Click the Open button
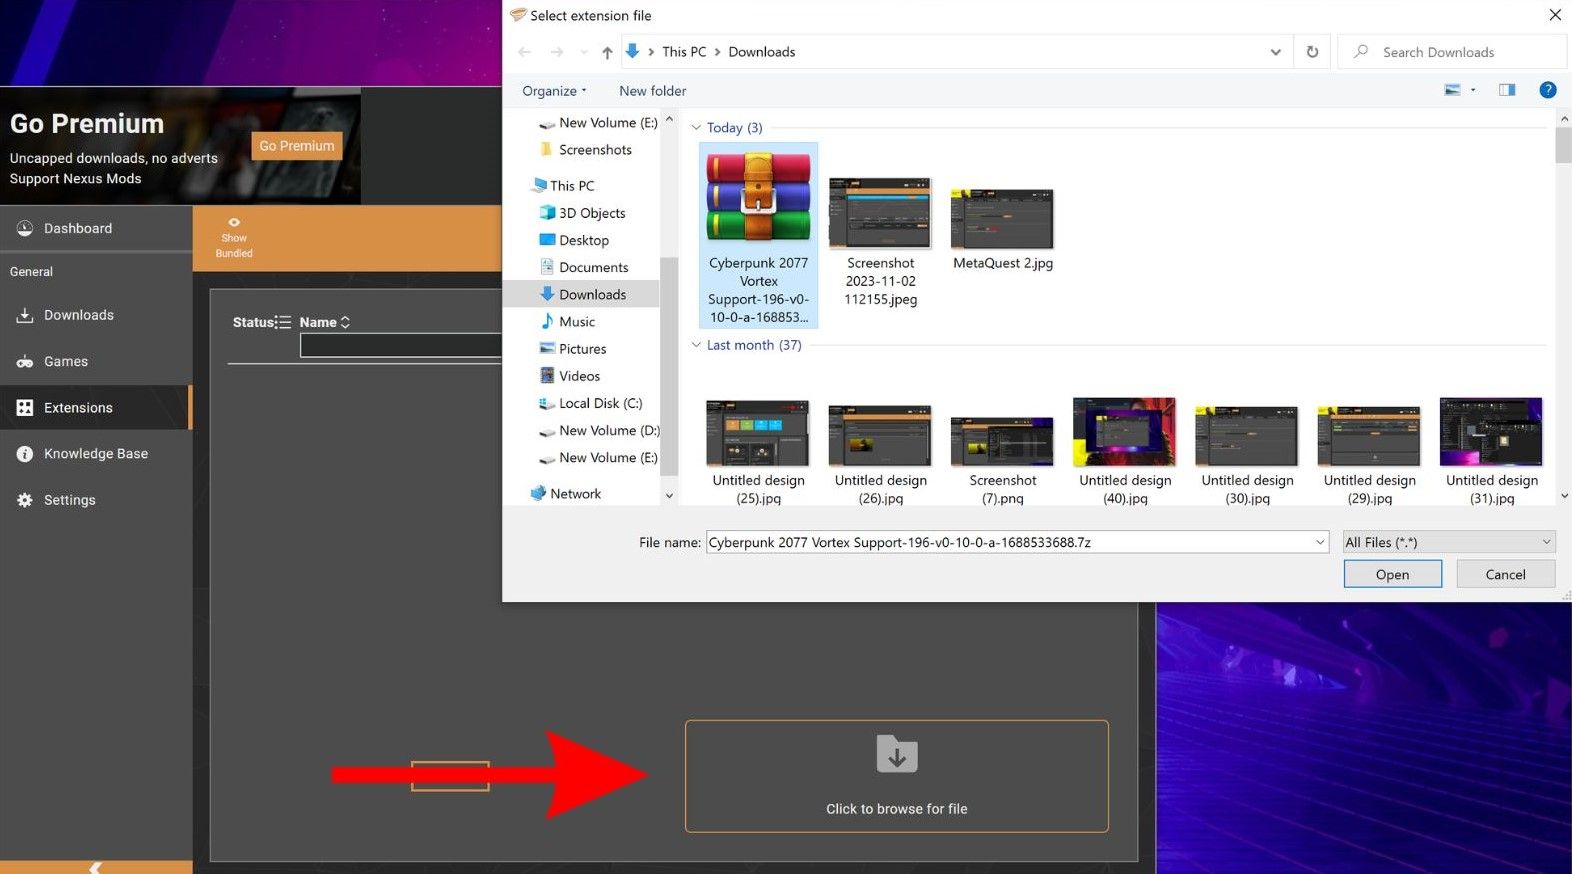This screenshot has height=874, width=1572. 1393,574
